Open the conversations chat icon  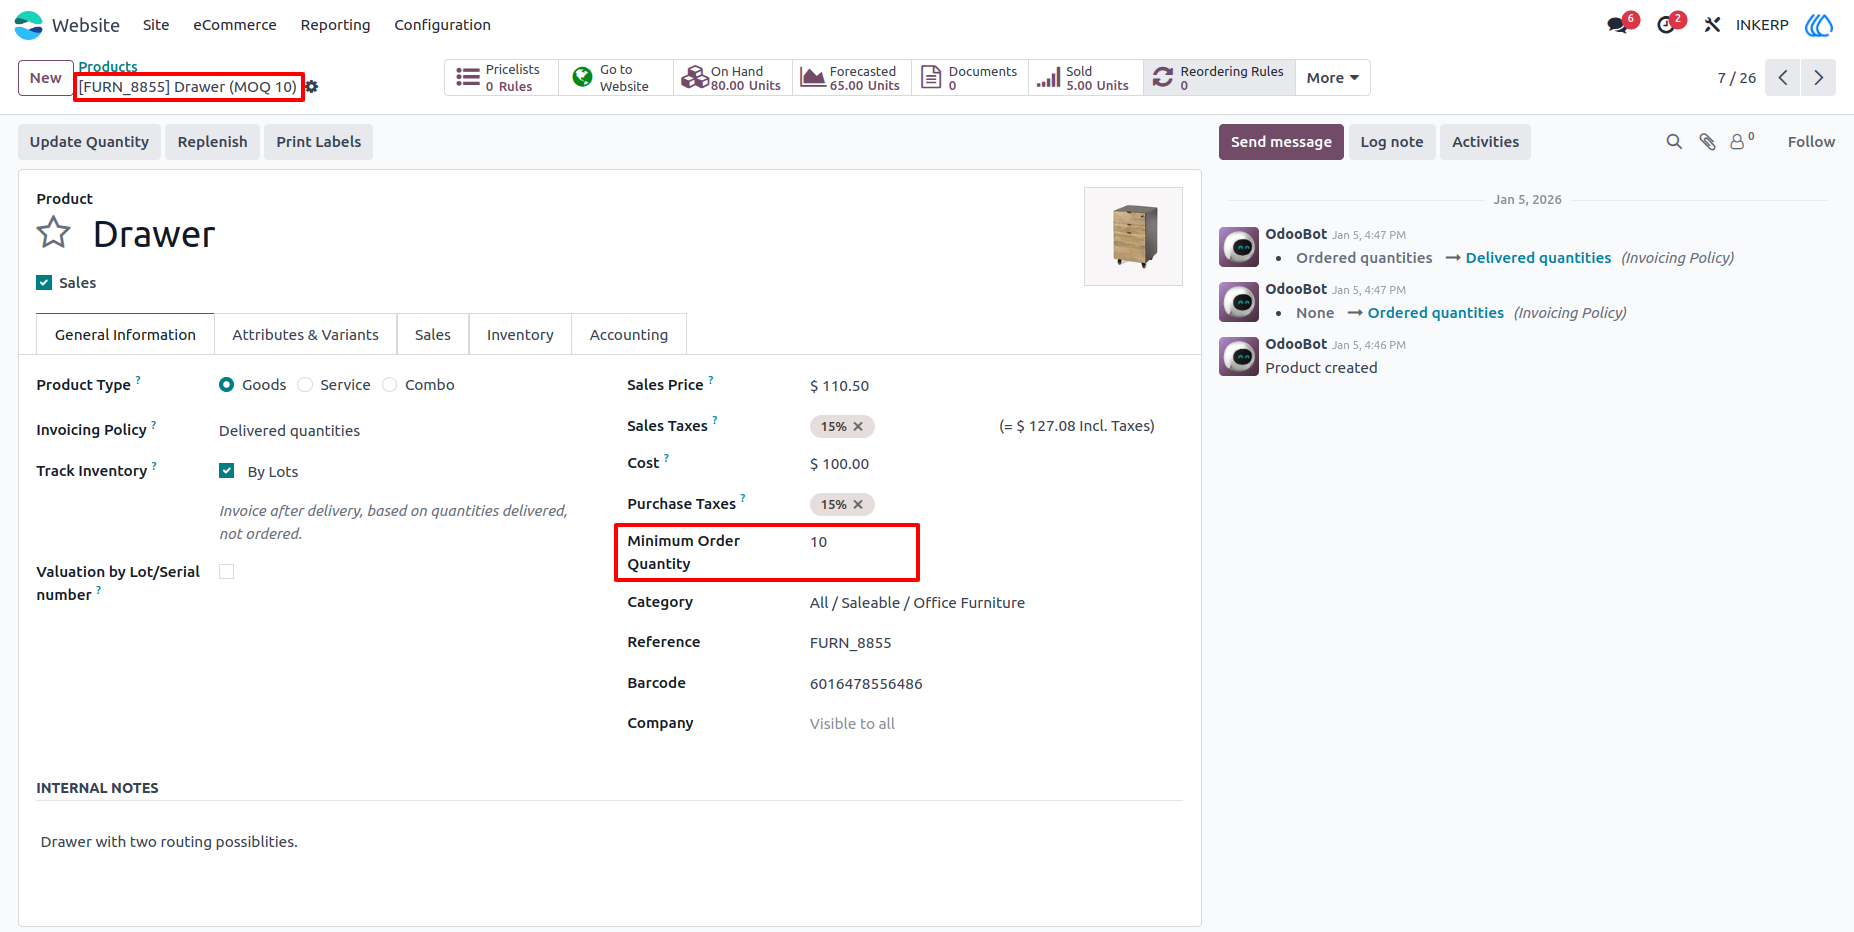pos(1619,25)
